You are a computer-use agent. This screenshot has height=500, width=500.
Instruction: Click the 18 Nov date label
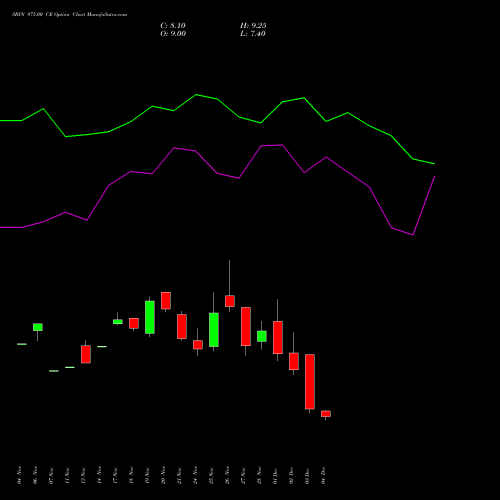(131, 475)
